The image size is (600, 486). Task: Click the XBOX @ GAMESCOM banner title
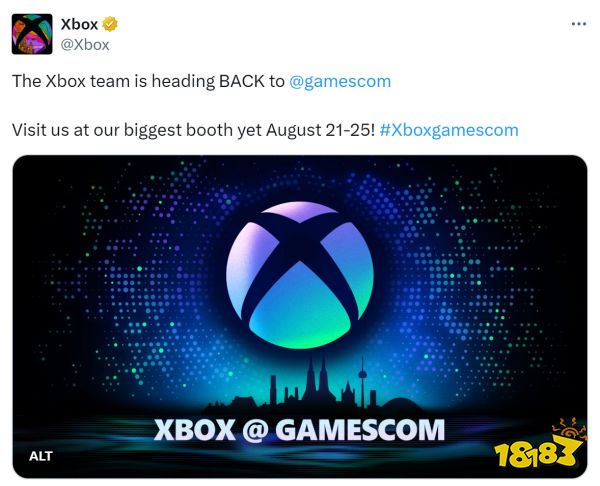coord(299,430)
